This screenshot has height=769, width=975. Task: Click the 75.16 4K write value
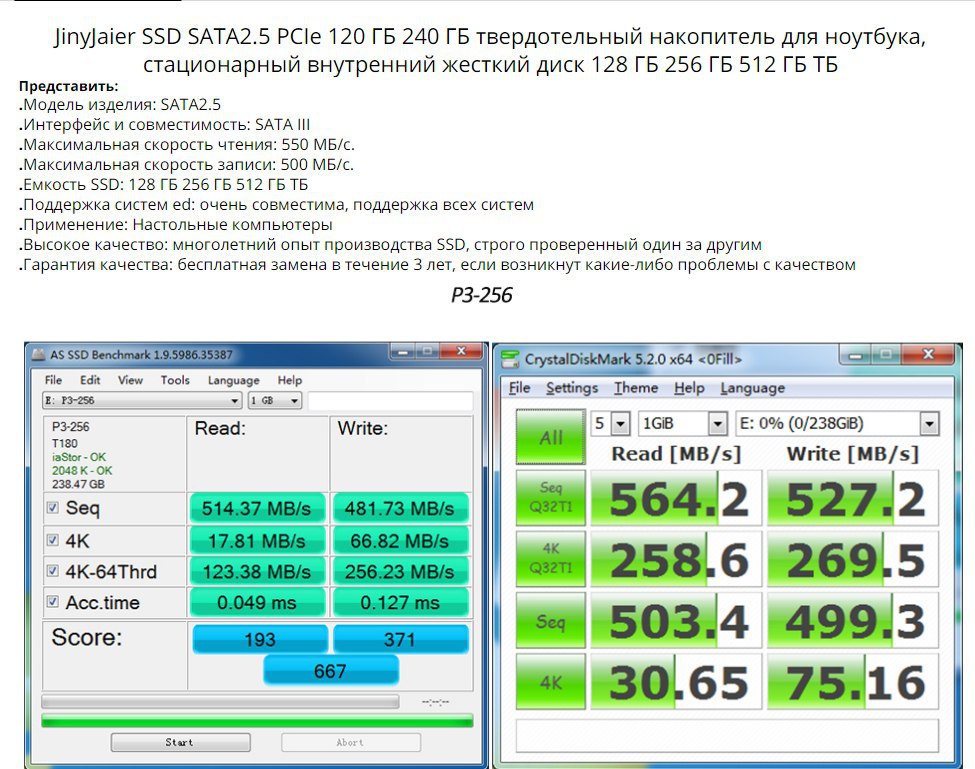pyautogui.click(x=853, y=681)
